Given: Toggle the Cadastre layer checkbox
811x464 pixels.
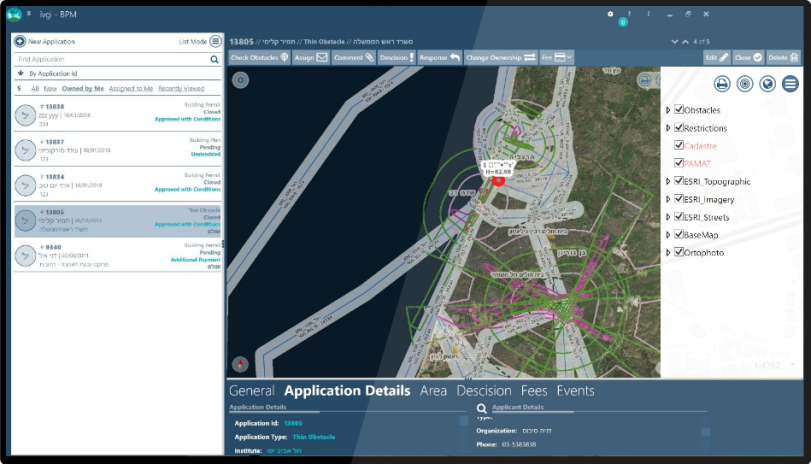Looking at the screenshot, I should point(679,146).
